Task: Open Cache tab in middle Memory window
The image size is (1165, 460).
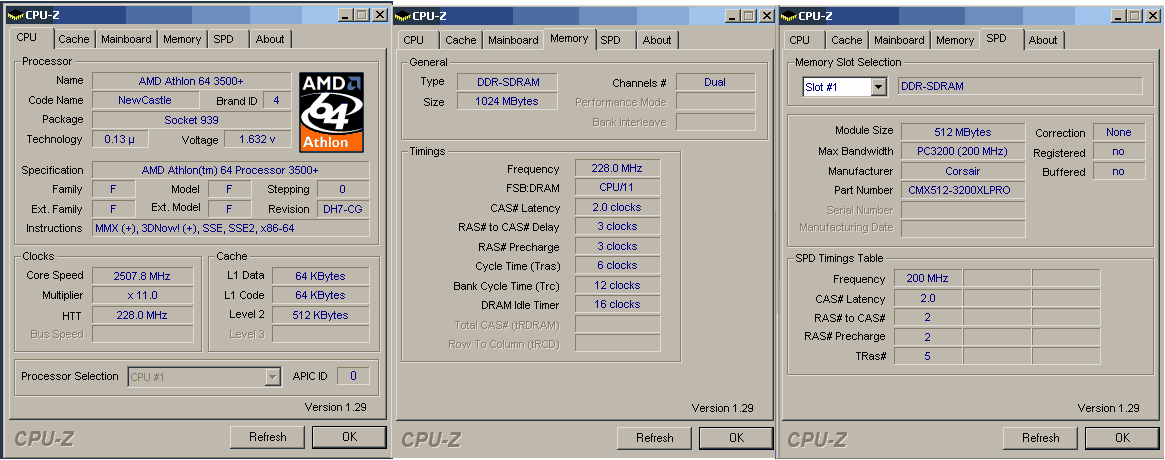Action: tap(461, 40)
